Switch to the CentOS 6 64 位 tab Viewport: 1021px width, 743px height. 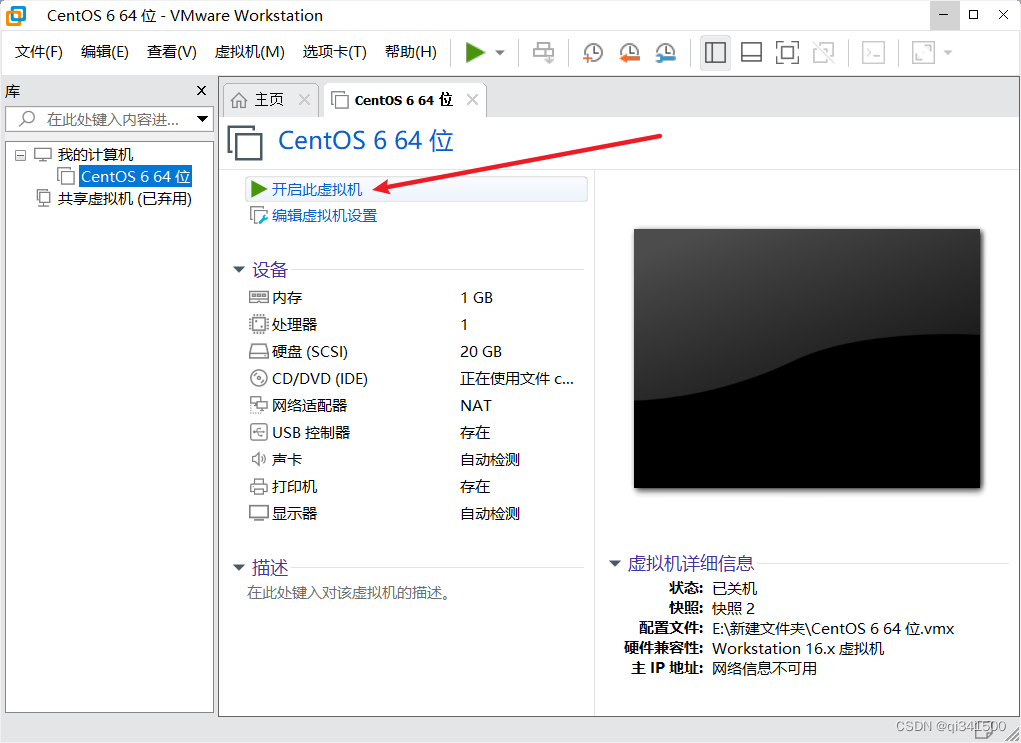tap(404, 100)
